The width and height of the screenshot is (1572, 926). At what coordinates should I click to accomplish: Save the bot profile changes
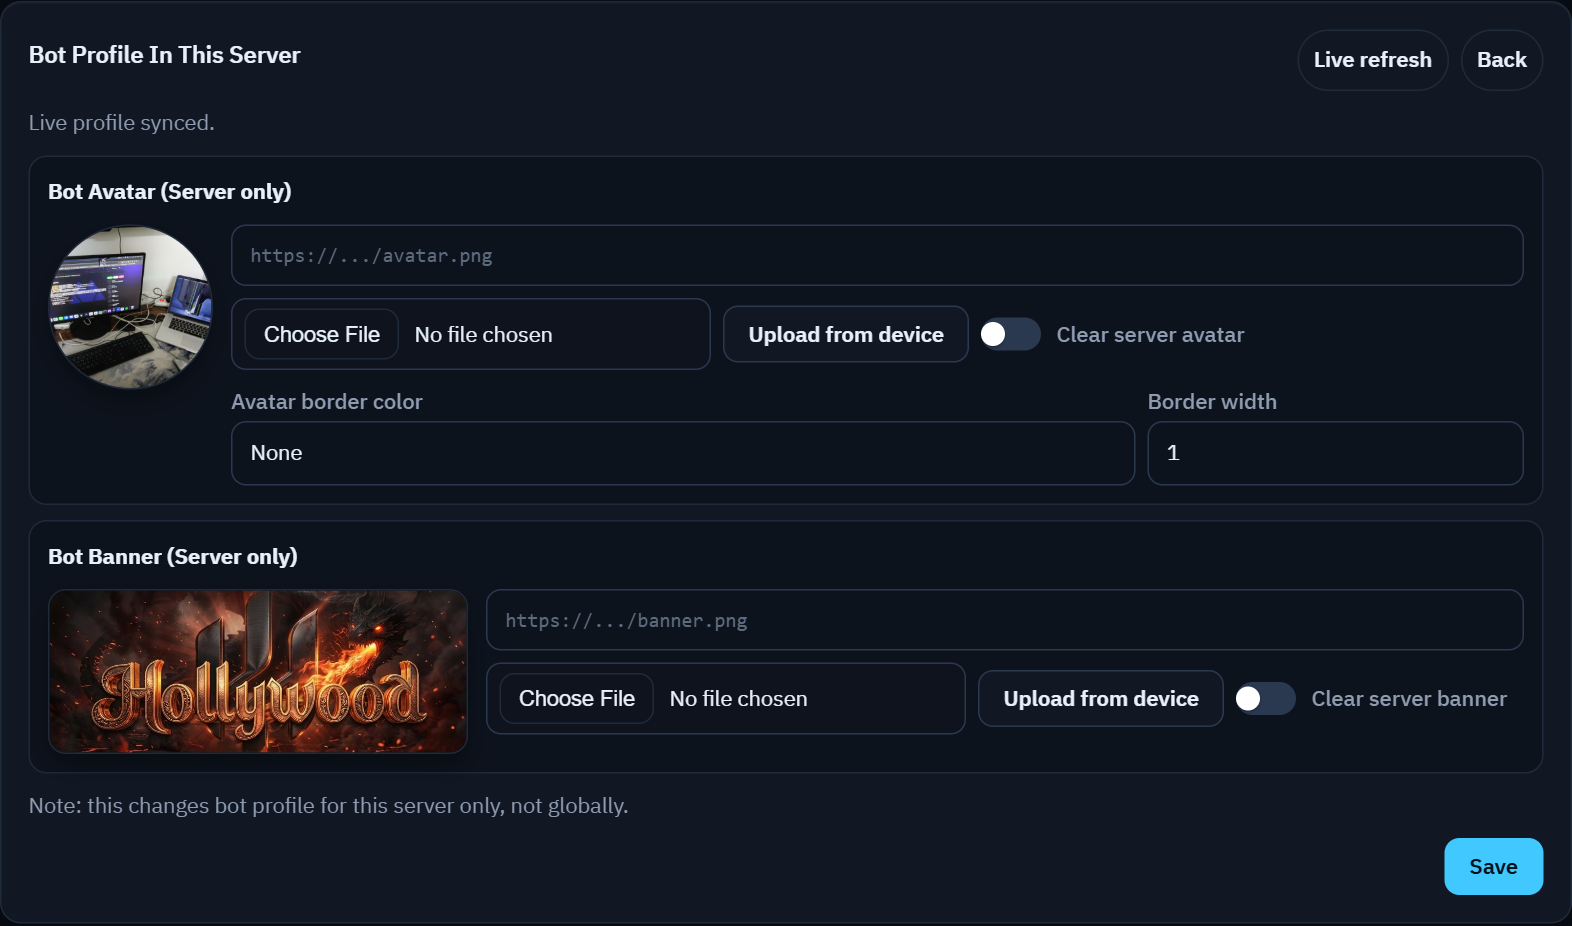point(1493,866)
